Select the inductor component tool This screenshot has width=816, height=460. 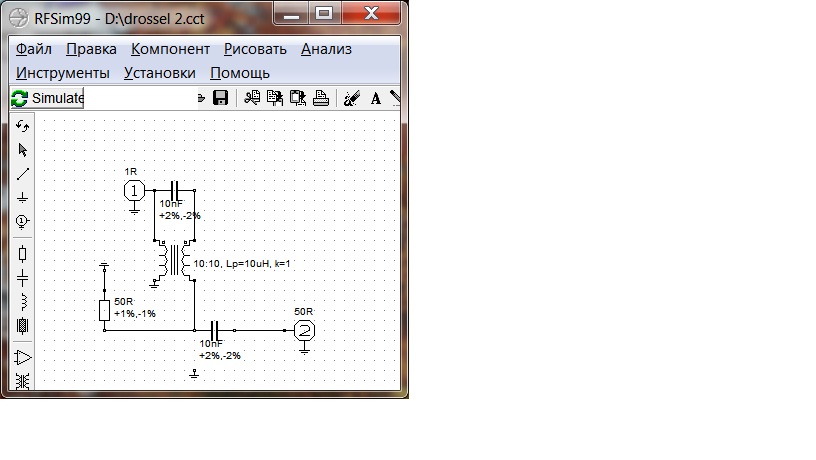click(x=22, y=302)
